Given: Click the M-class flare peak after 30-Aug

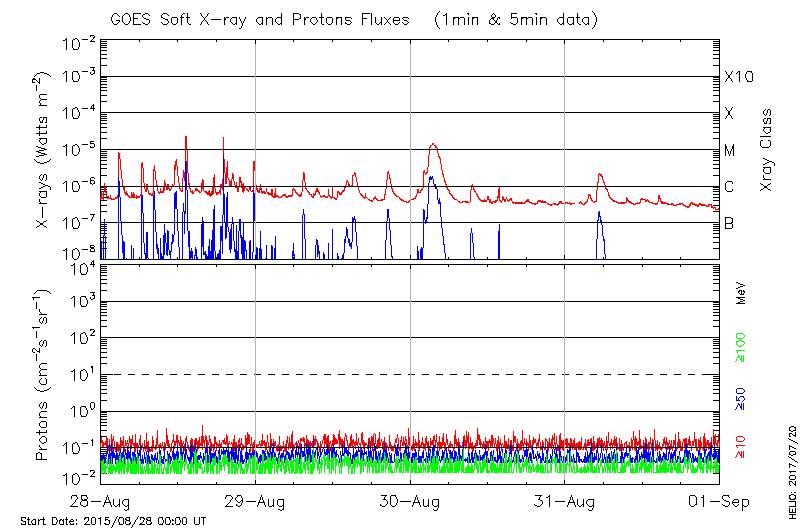Looking at the screenshot, I should (x=433, y=144).
